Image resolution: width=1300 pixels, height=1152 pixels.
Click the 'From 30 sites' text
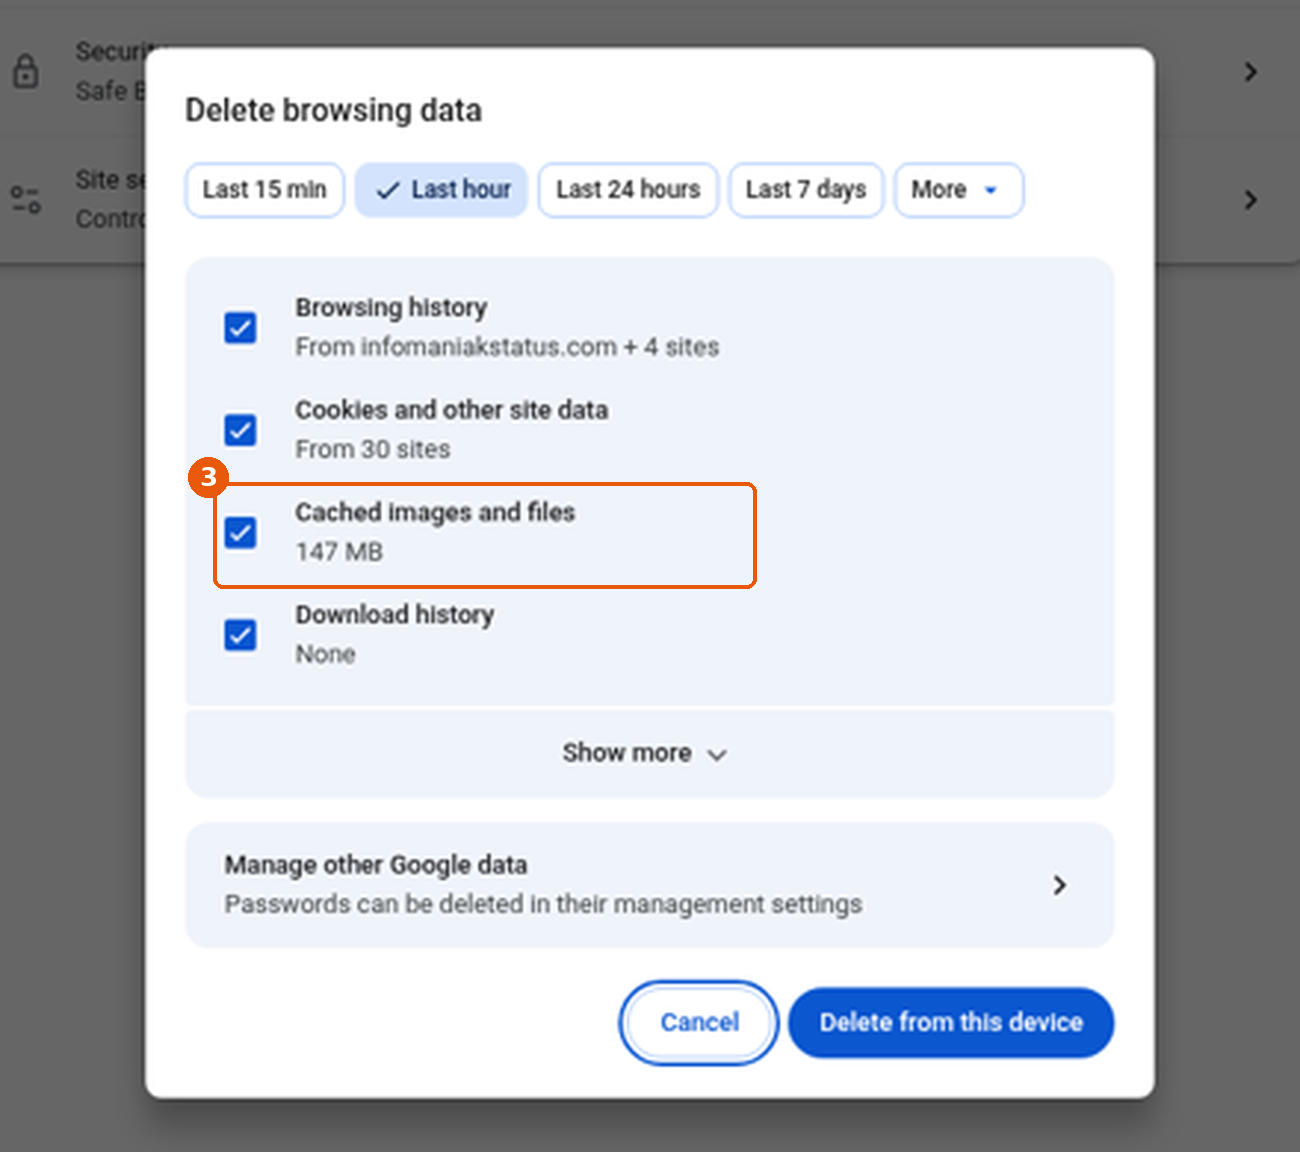click(372, 450)
